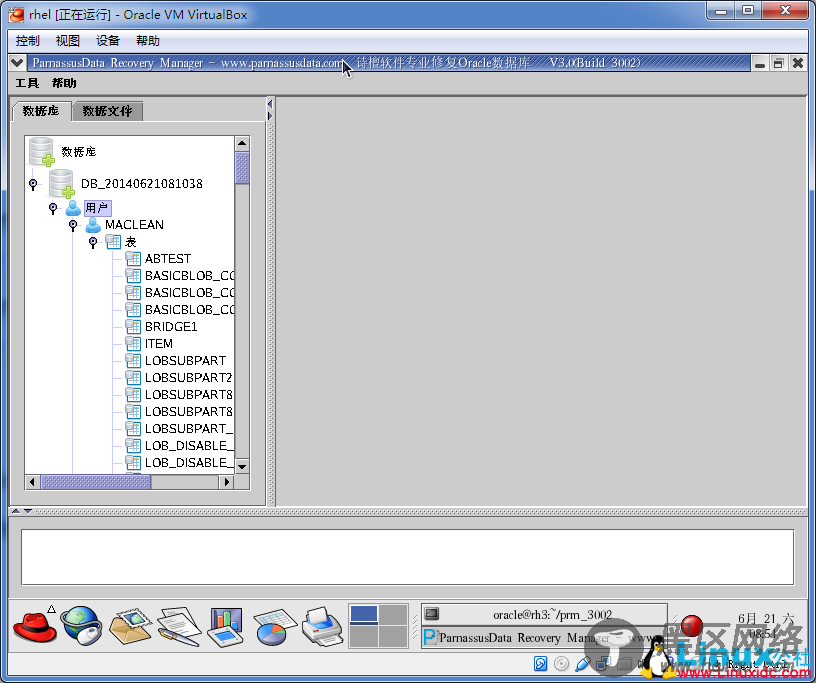Click VirtualBox USB device status icon
The height and width of the screenshot is (683, 816).
click(582, 664)
